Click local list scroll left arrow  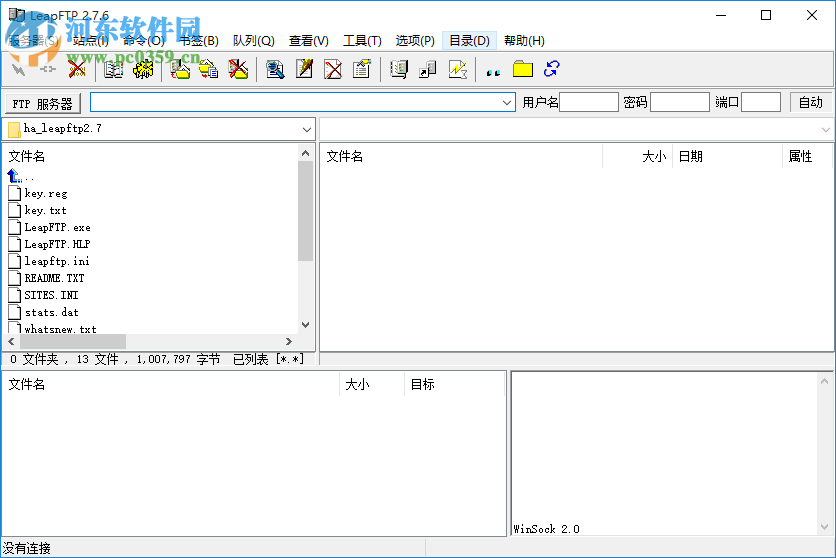coord(11,341)
